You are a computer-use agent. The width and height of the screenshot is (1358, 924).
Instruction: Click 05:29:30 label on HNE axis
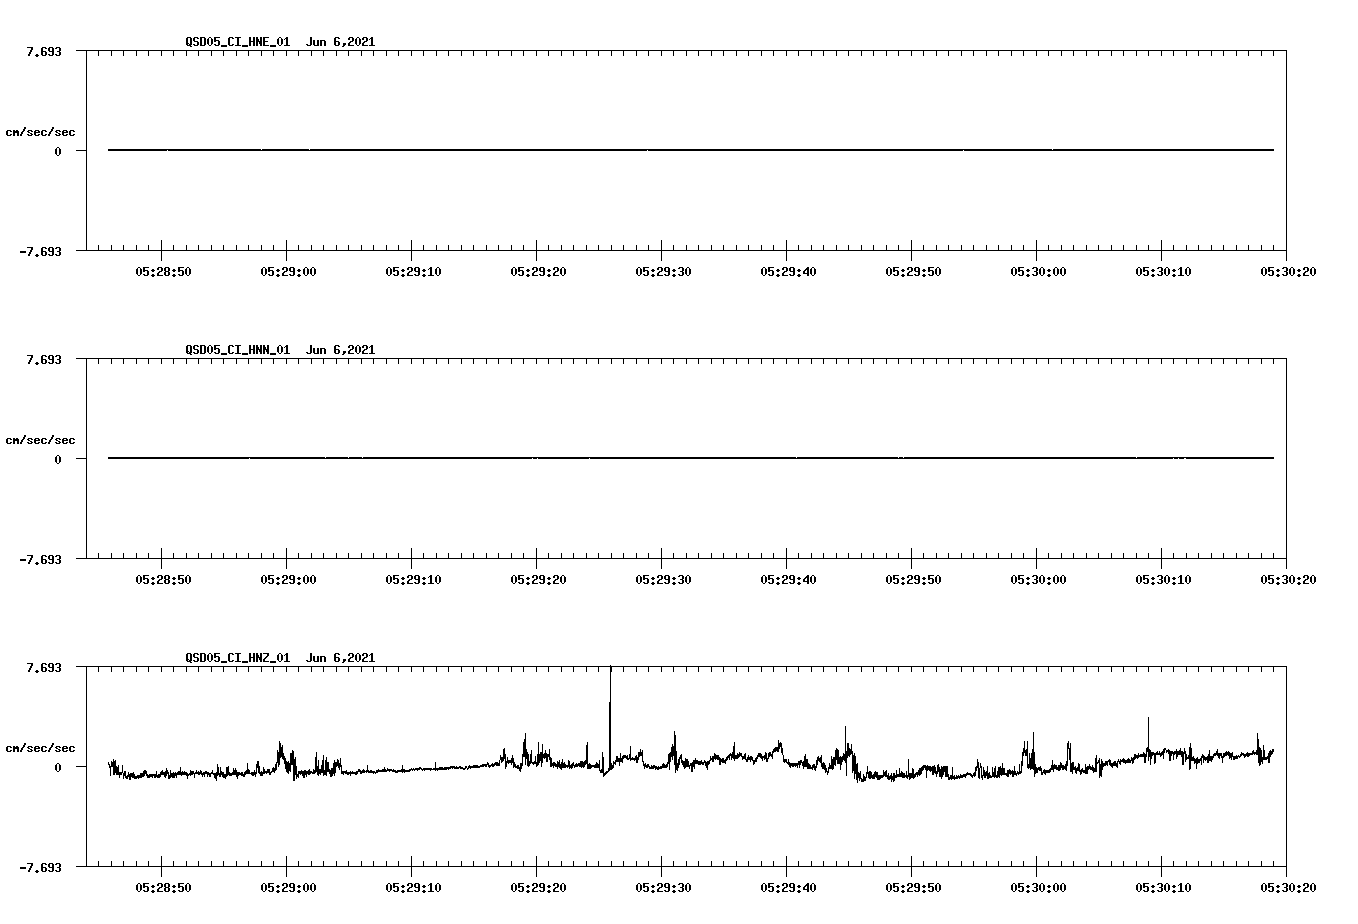coord(663,271)
